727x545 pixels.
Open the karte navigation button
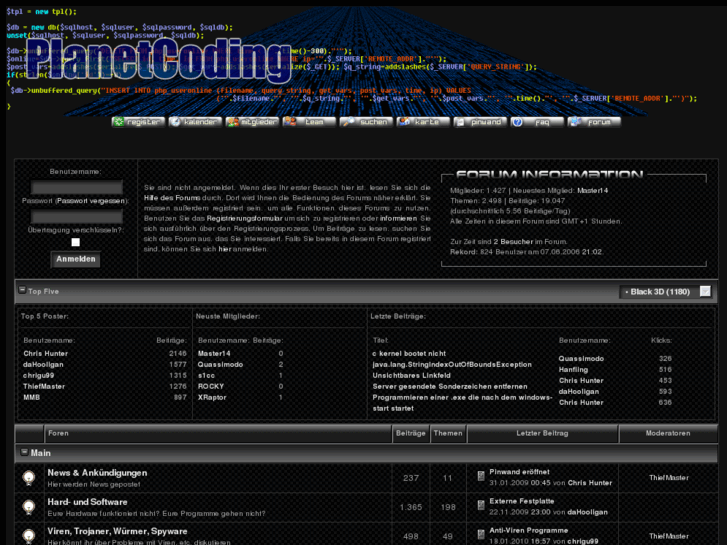(423, 122)
